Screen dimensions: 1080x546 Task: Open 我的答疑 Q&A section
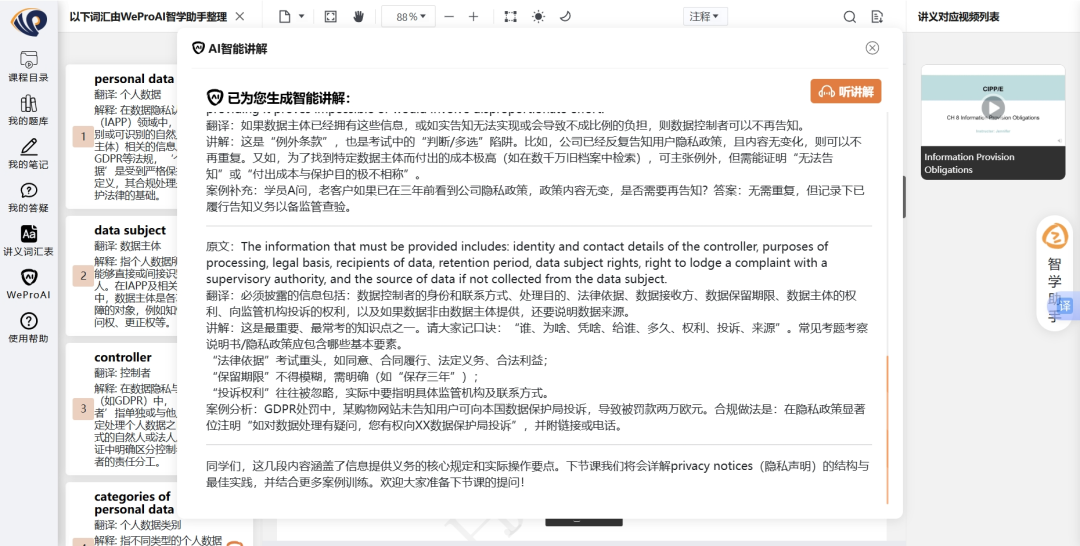pos(28,197)
